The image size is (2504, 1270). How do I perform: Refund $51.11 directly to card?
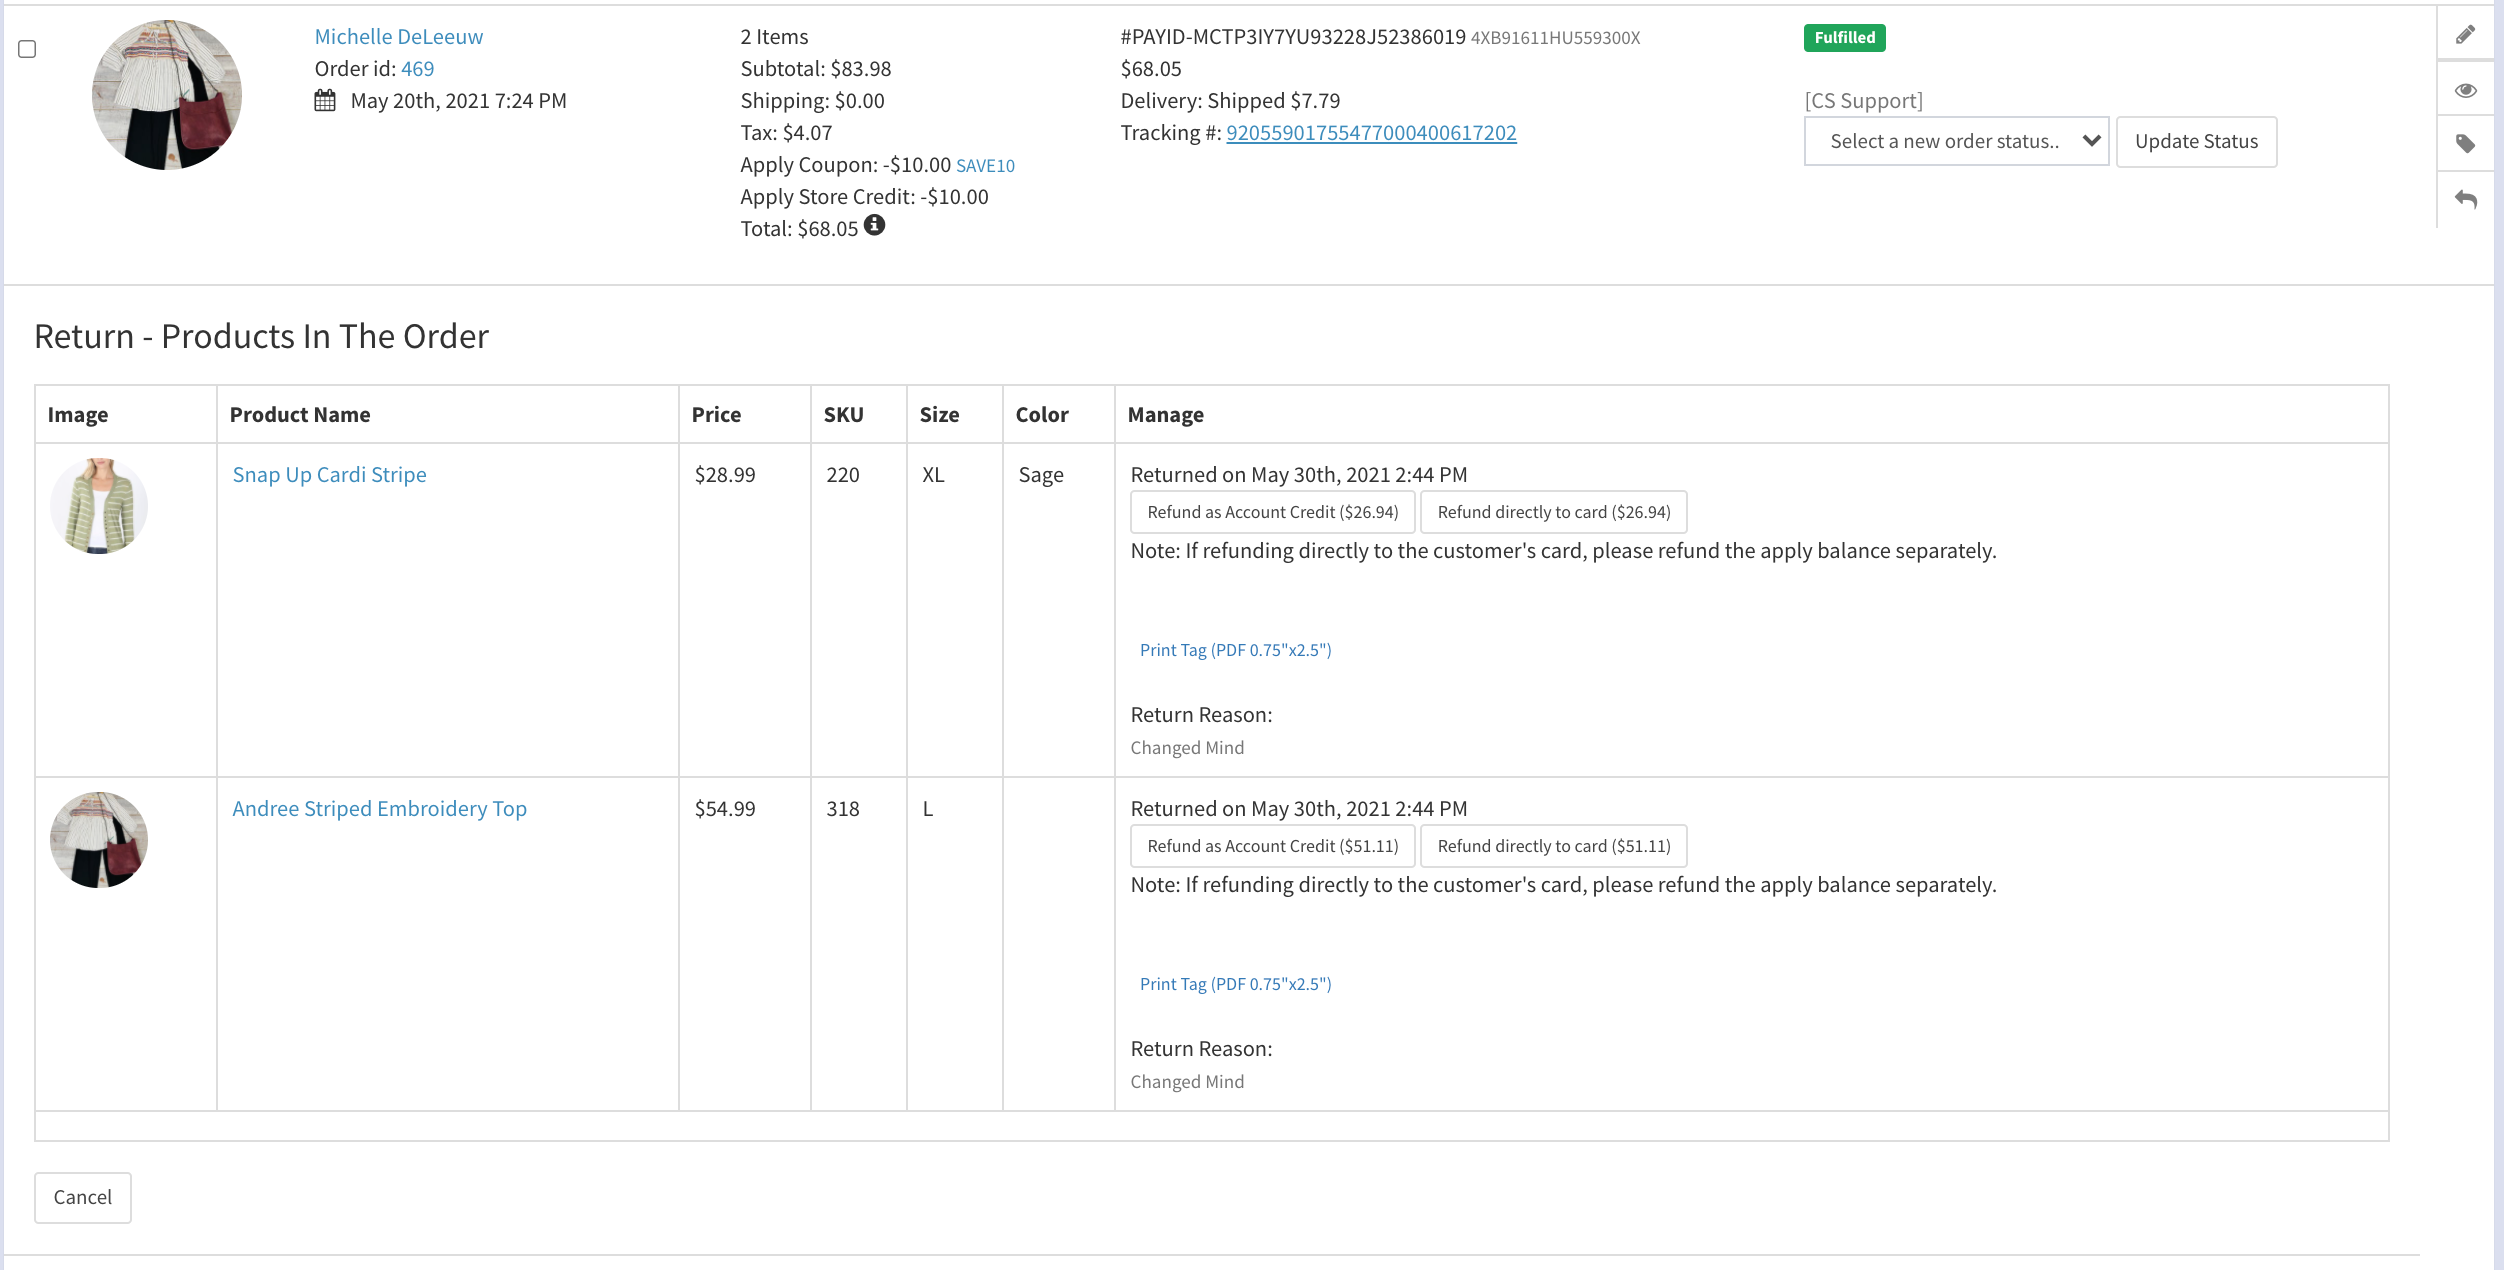coord(1553,846)
